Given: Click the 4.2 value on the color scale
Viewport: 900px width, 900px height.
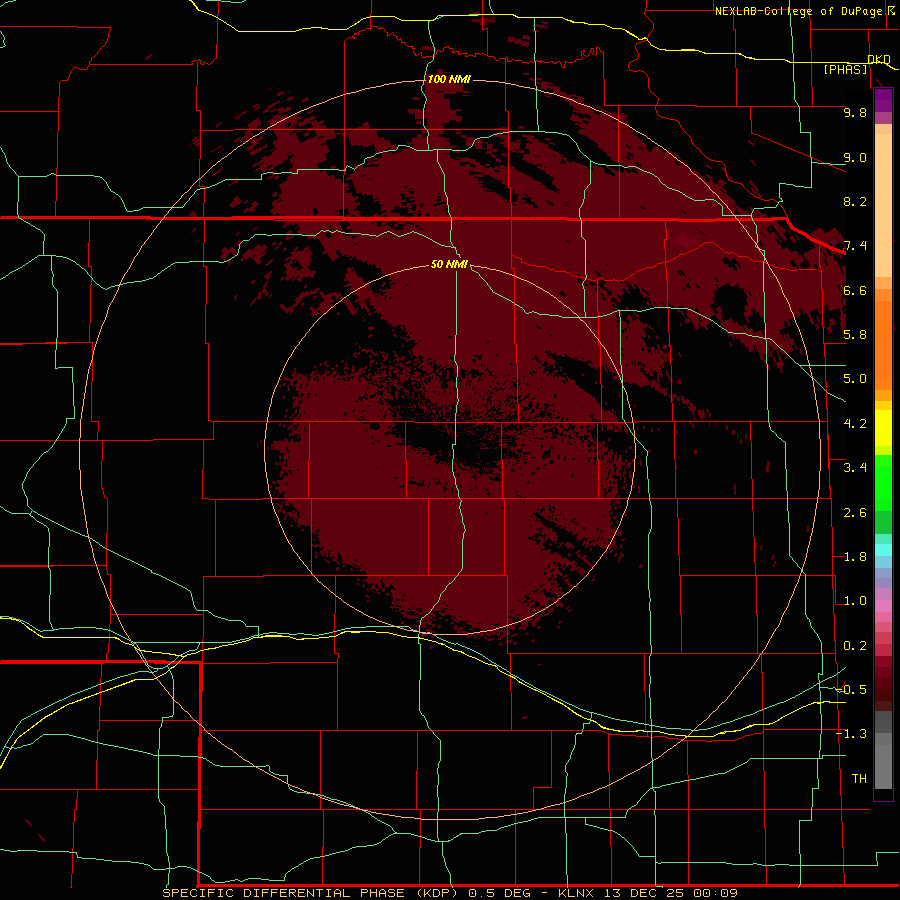Looking at the screenshot, I should 855,424.
